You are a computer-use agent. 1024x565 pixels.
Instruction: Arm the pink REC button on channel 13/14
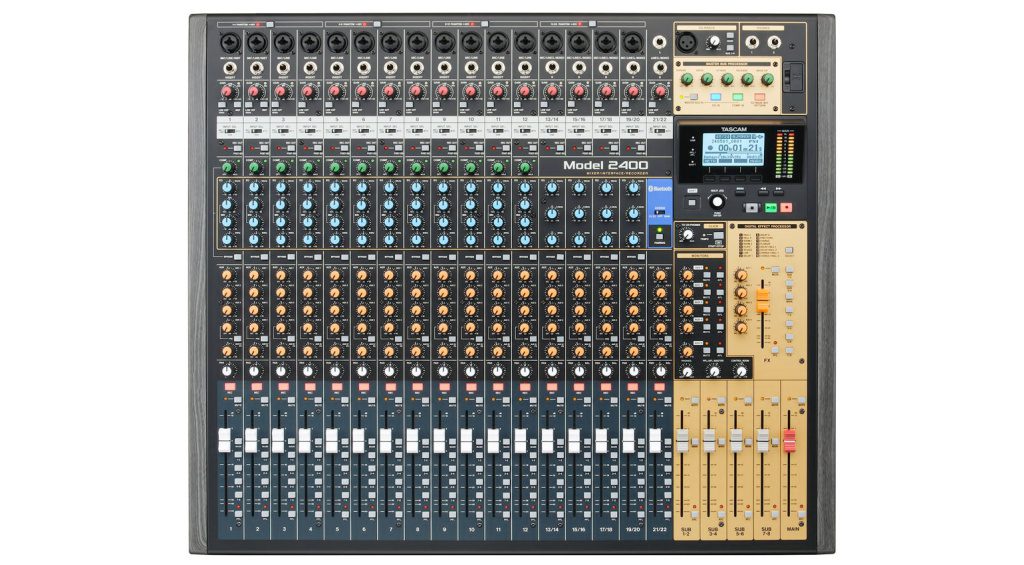click(552, 387)
